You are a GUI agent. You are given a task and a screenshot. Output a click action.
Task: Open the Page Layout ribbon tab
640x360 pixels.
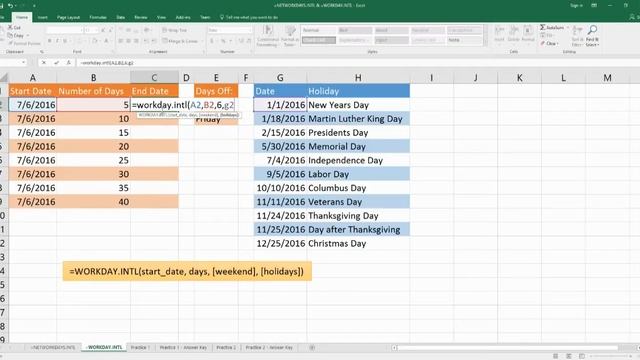tap(68, 17)
